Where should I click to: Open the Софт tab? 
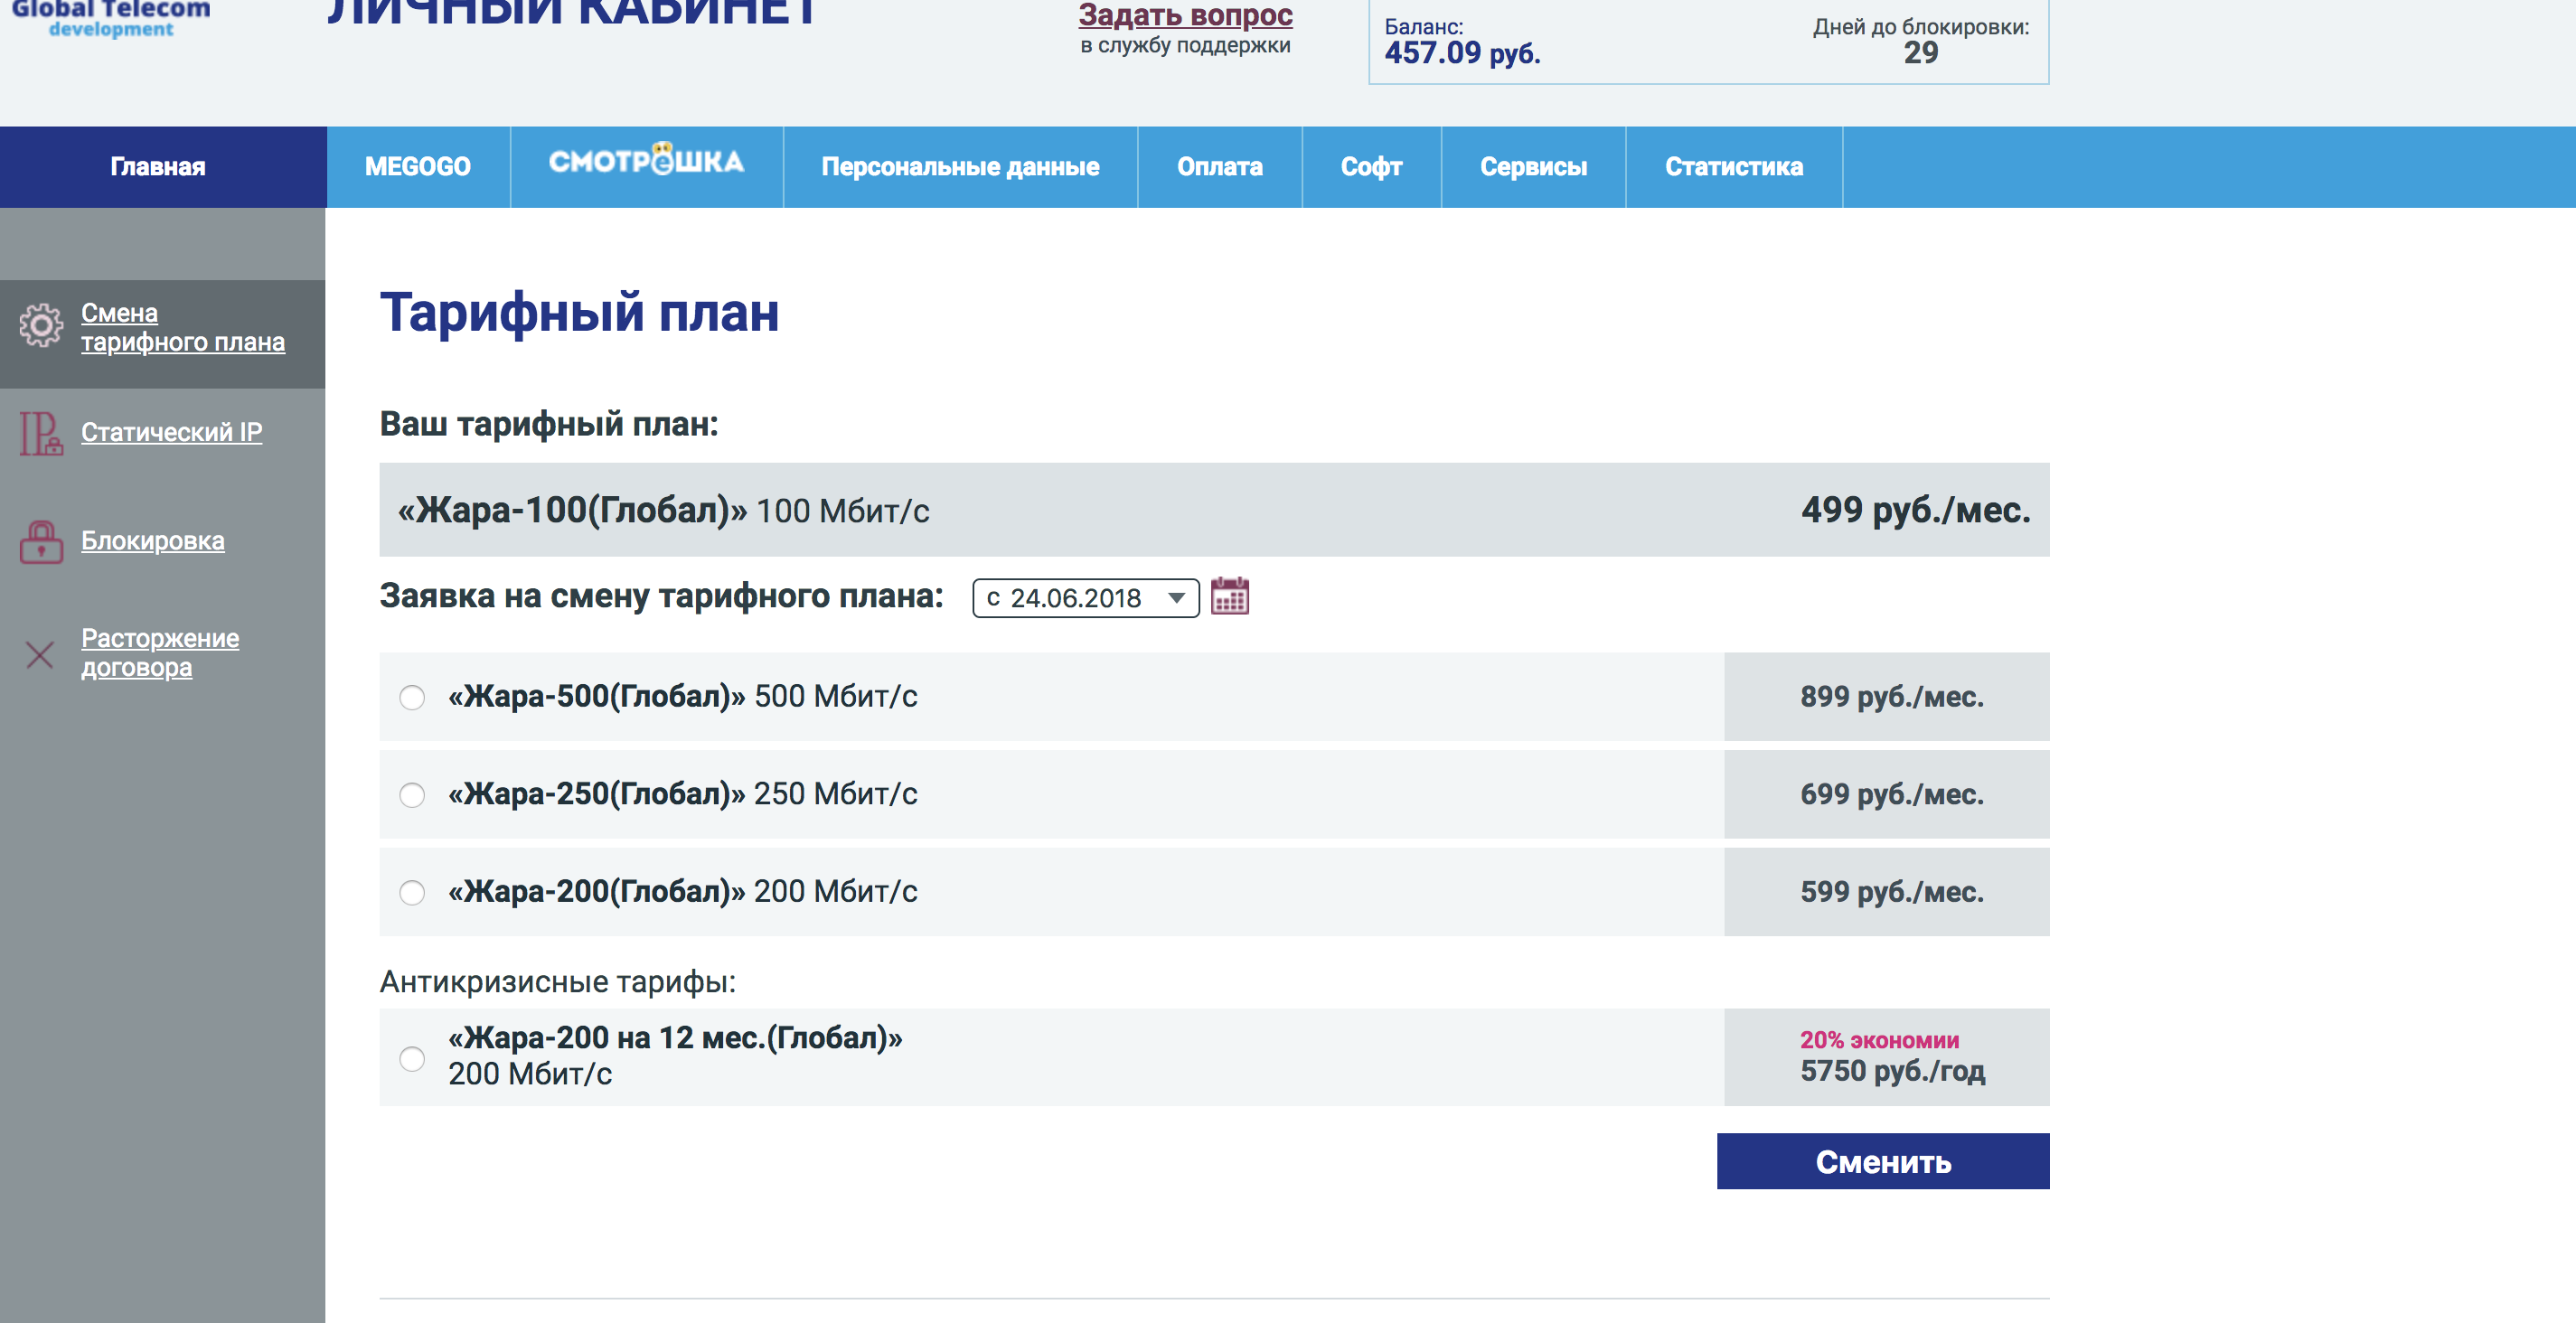point(1371,167)
